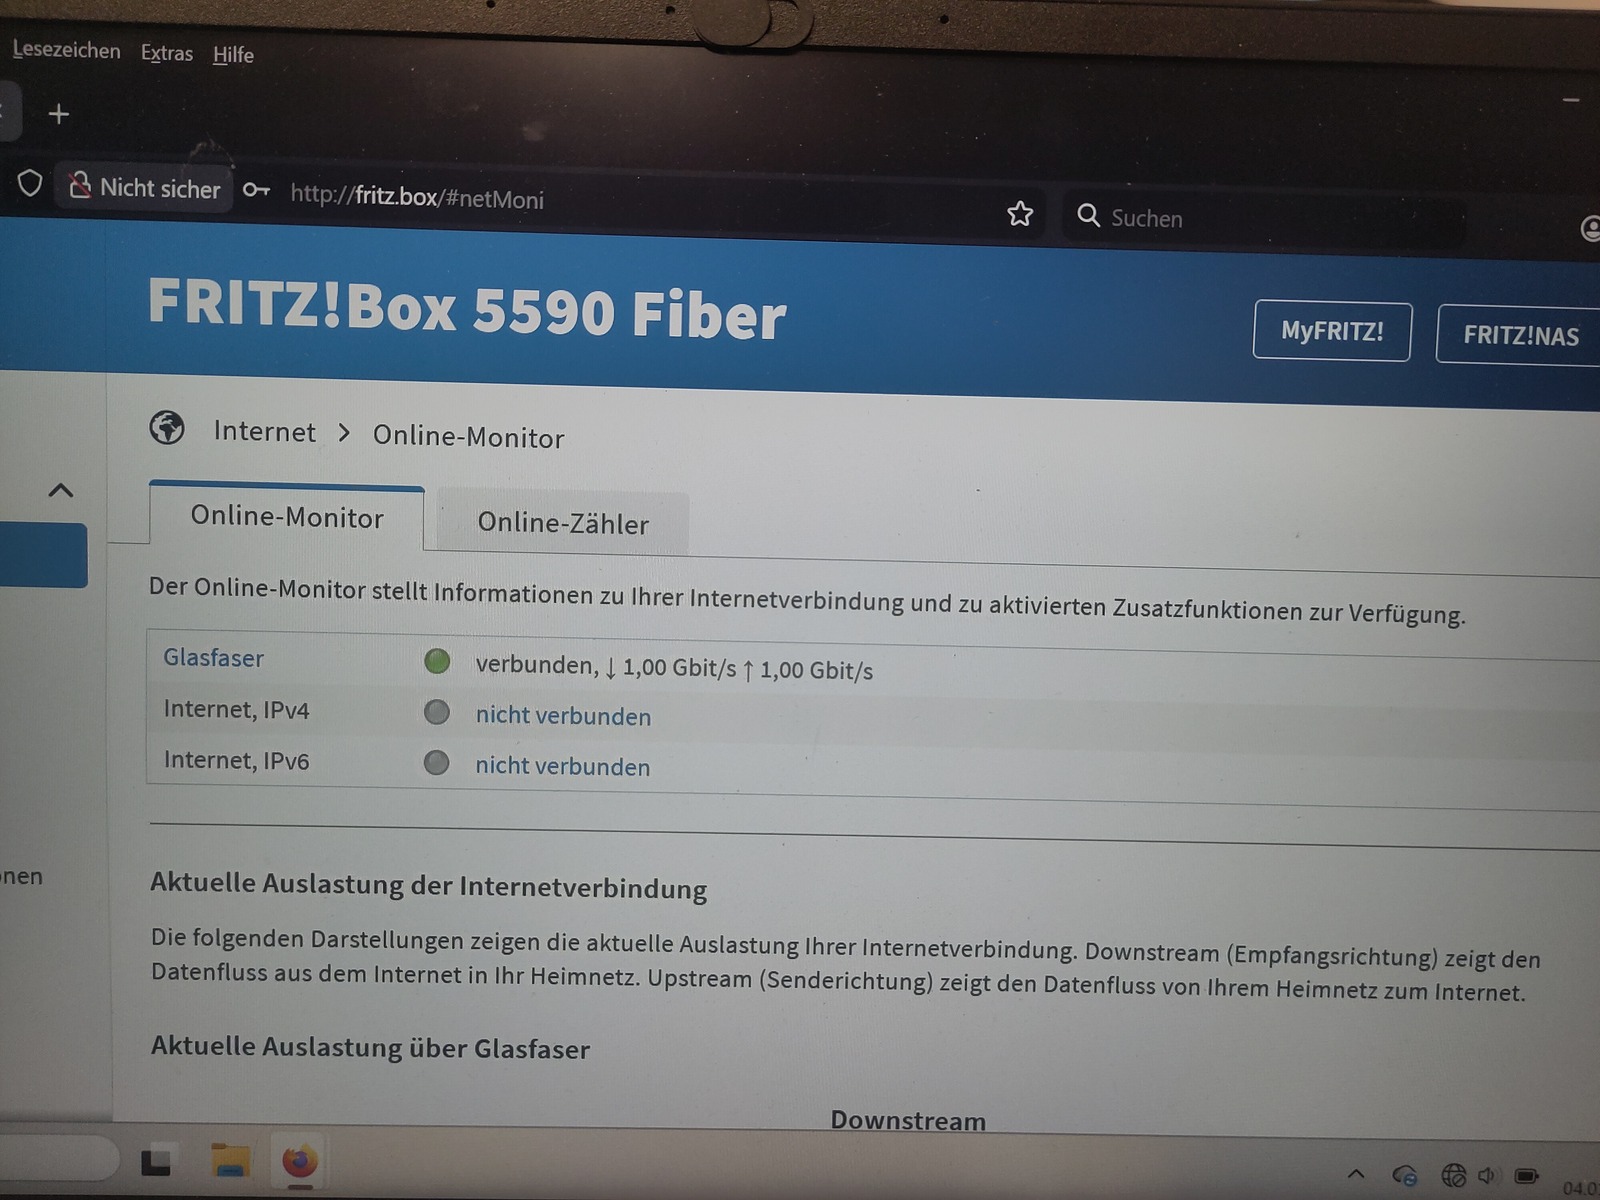Click the Firefox account icon in the toolbar

click(1590, 228)
